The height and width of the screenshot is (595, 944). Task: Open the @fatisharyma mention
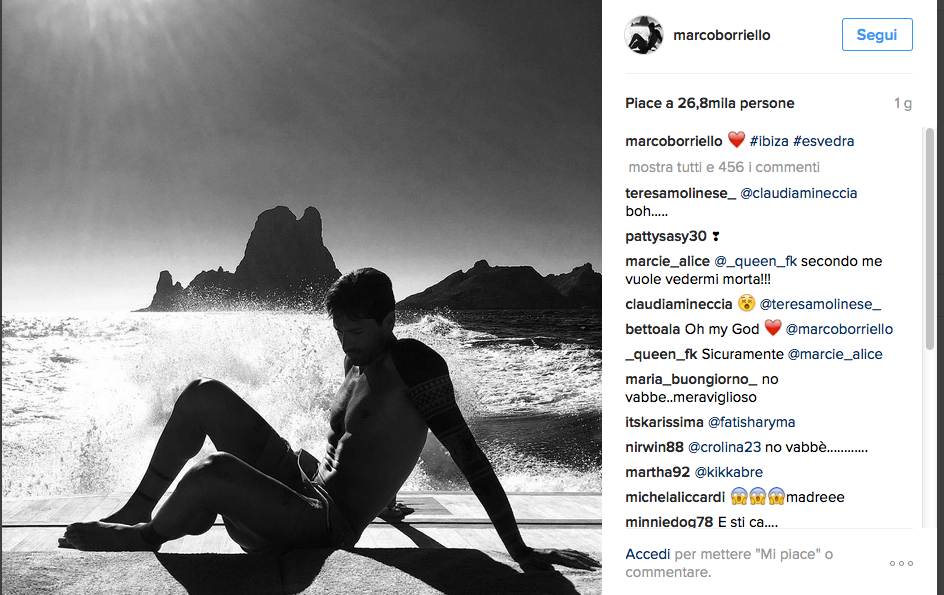[x=751, y=422]
